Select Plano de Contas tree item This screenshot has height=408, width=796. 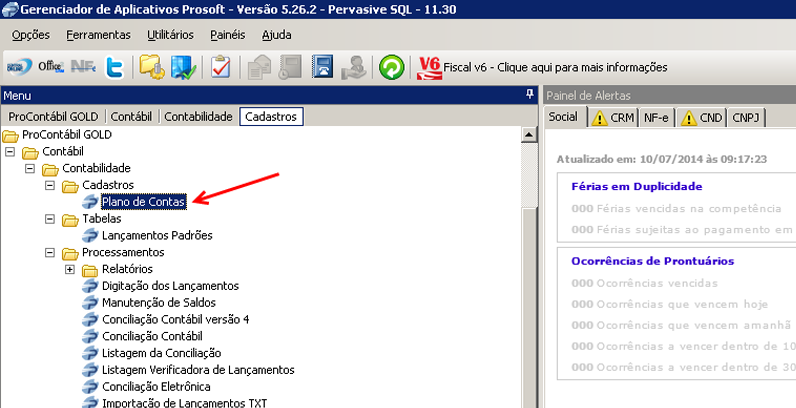(x=144, y=202)
